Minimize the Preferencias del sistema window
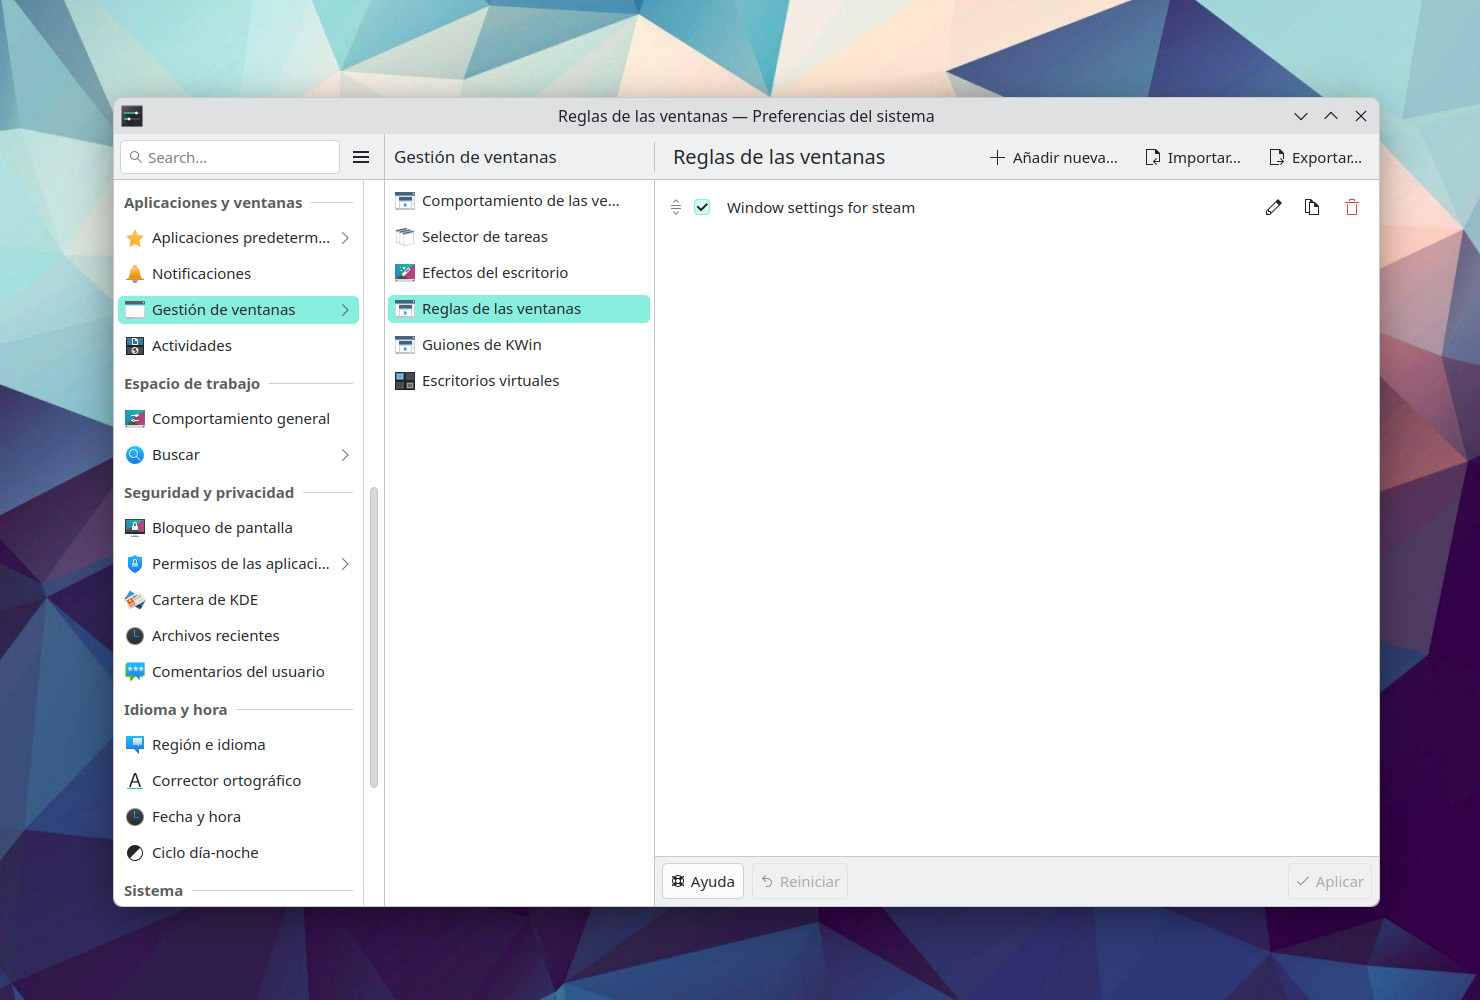The width and height of the screenshot is (1480, 1000). pyautogui.click(x=1301, y=116)
